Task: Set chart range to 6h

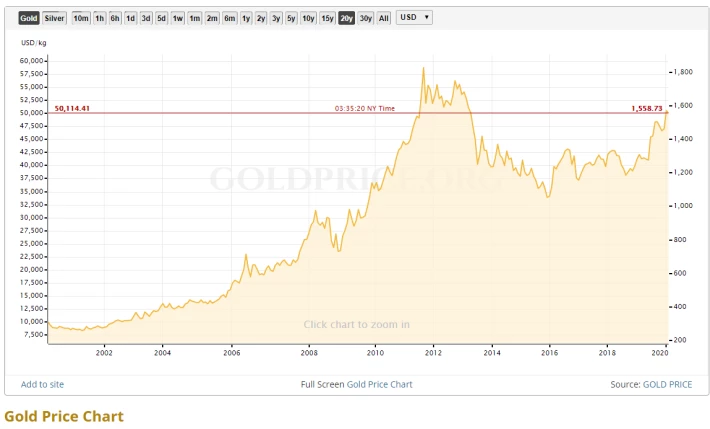Action: (x=115, y=18)
